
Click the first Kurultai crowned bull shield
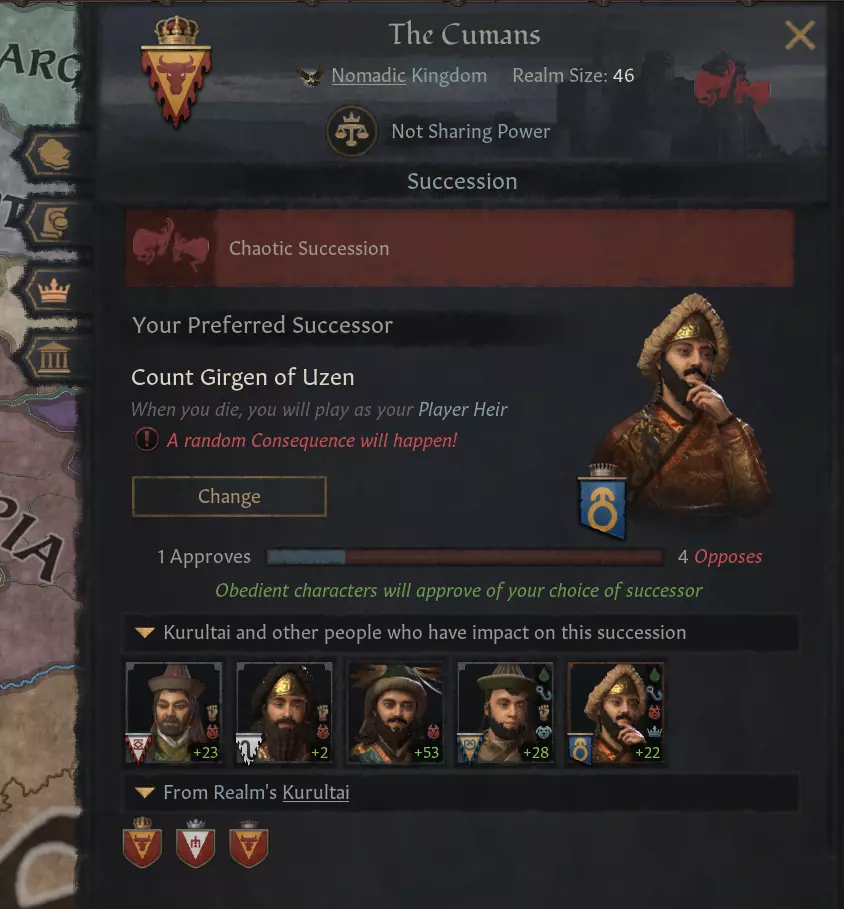pos(143,842)
